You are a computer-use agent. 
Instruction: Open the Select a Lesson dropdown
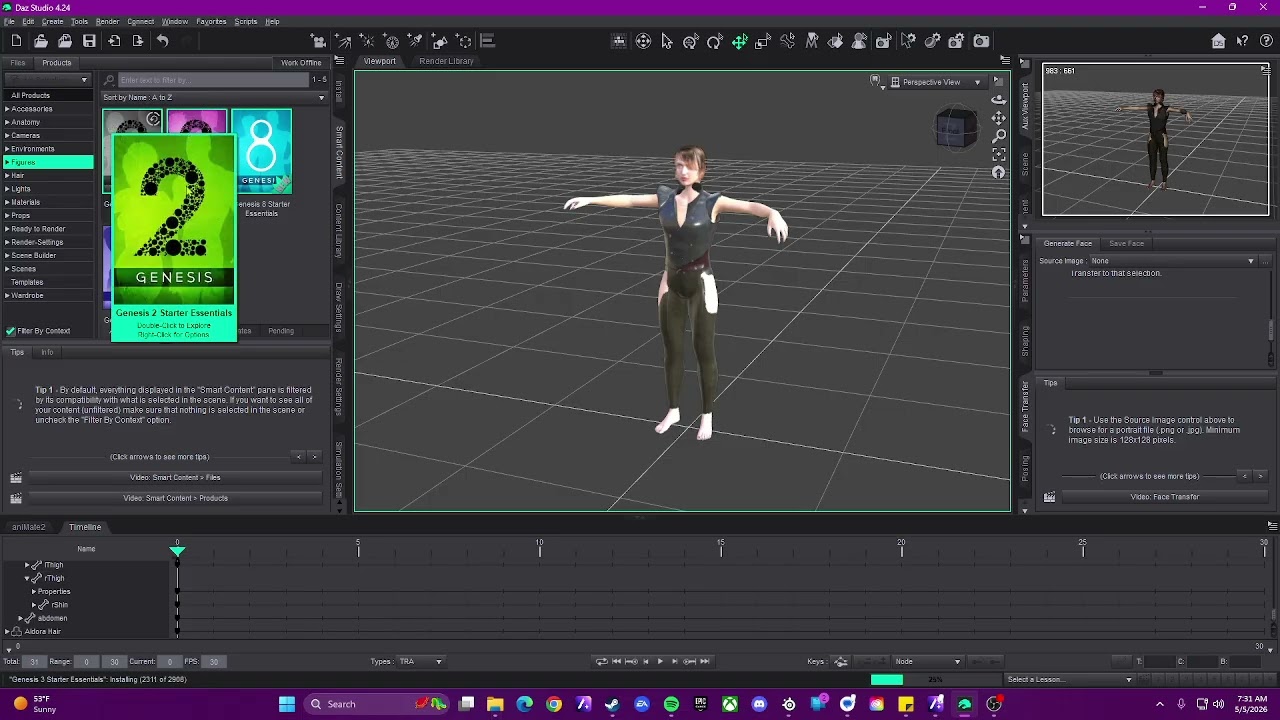click(x=1070, y=680)
